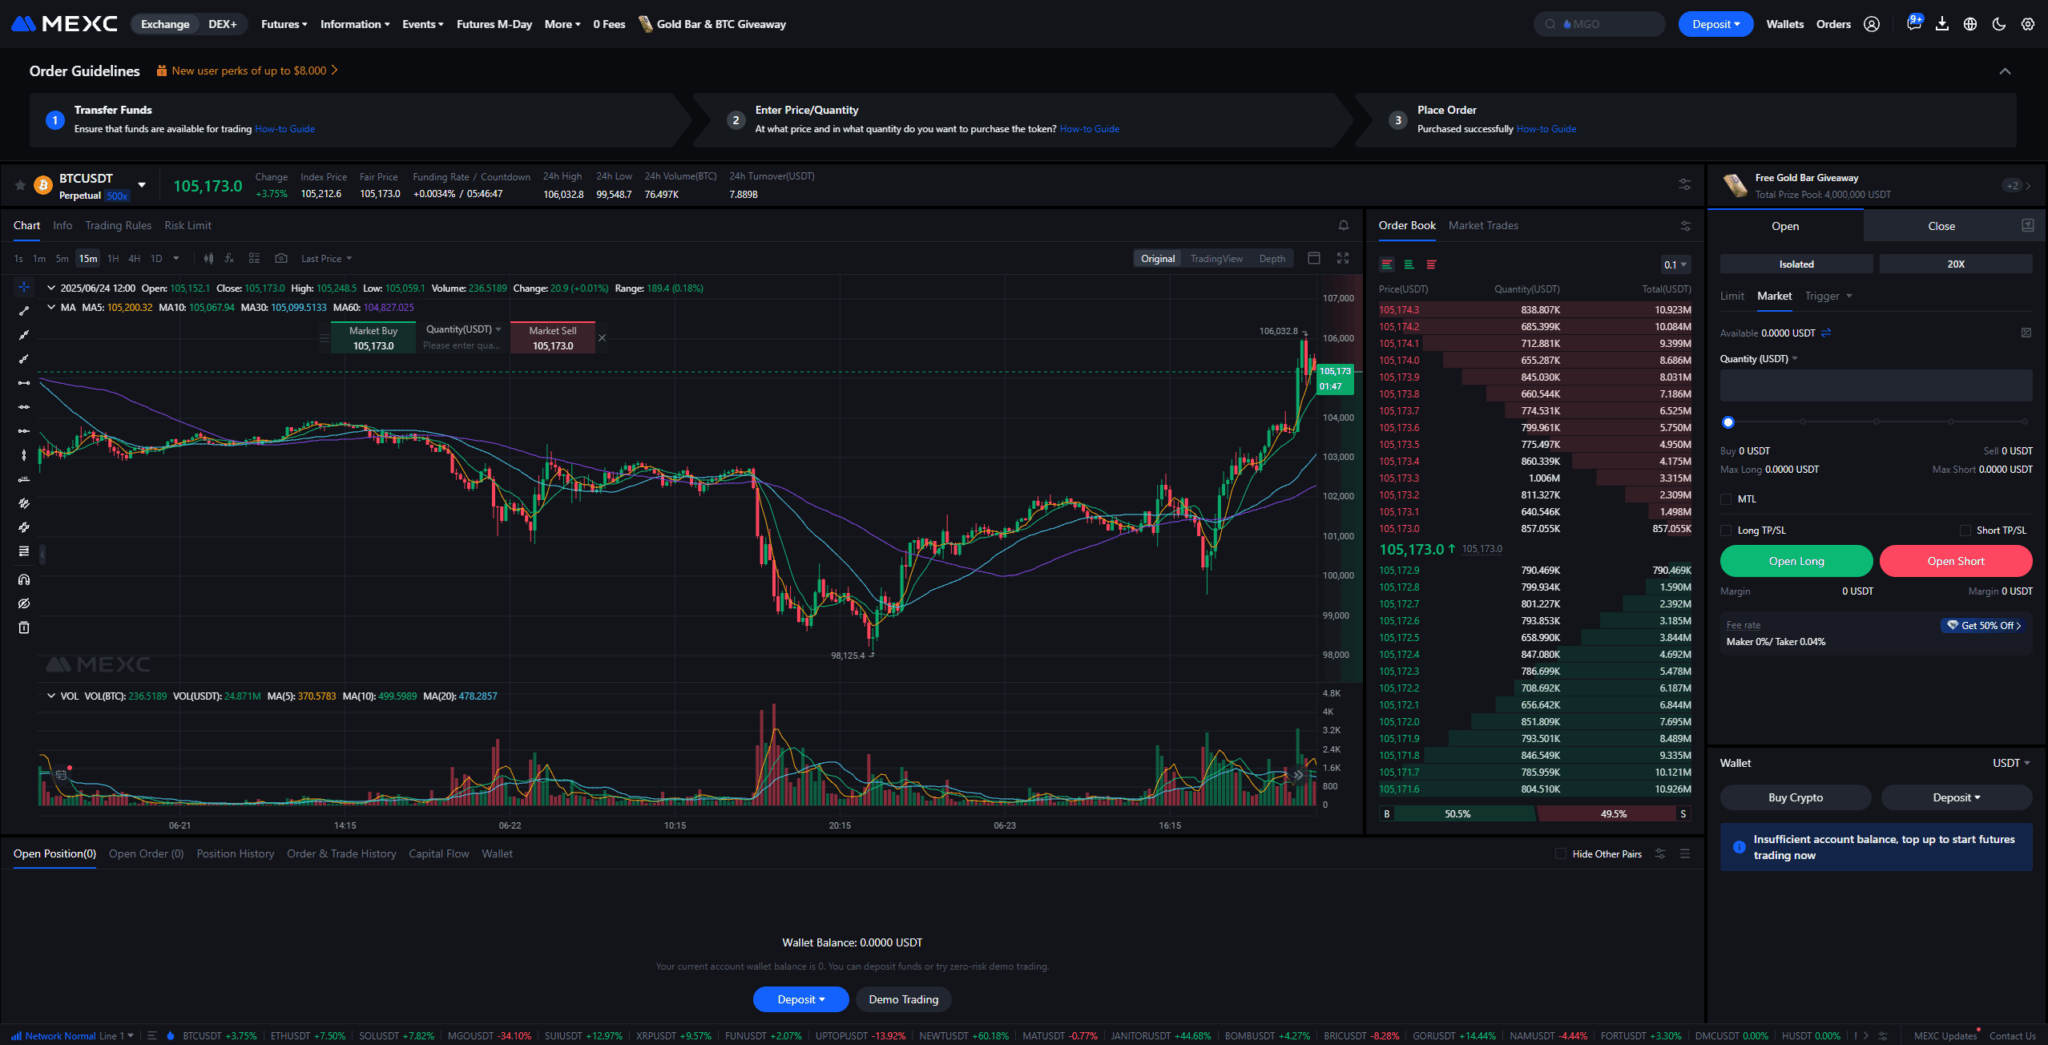Open the camera screenshot tool on chart toolbar
Image resolution: width=2048 pixels, height=1045 pixels.
282,258
